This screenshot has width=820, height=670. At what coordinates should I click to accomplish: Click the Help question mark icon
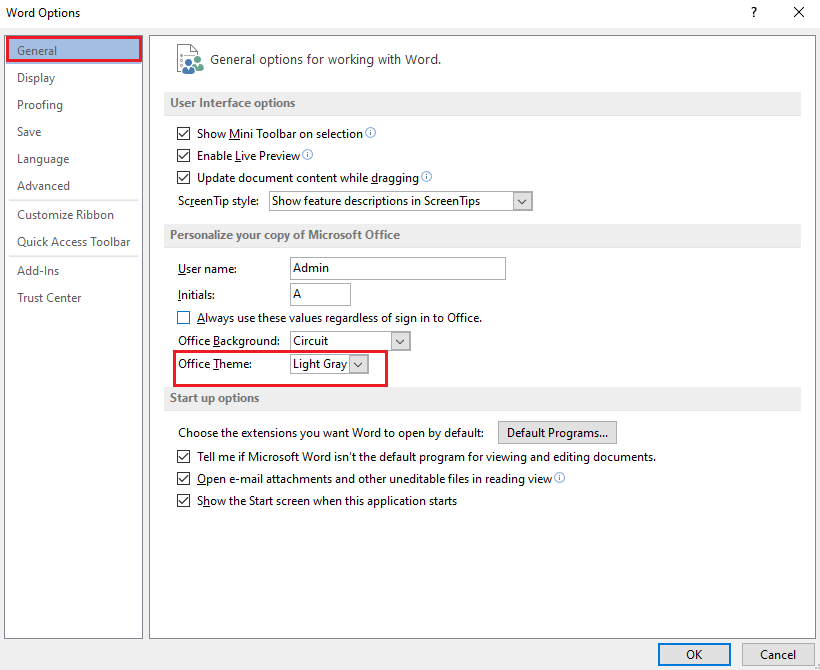(x=754, y=13)
